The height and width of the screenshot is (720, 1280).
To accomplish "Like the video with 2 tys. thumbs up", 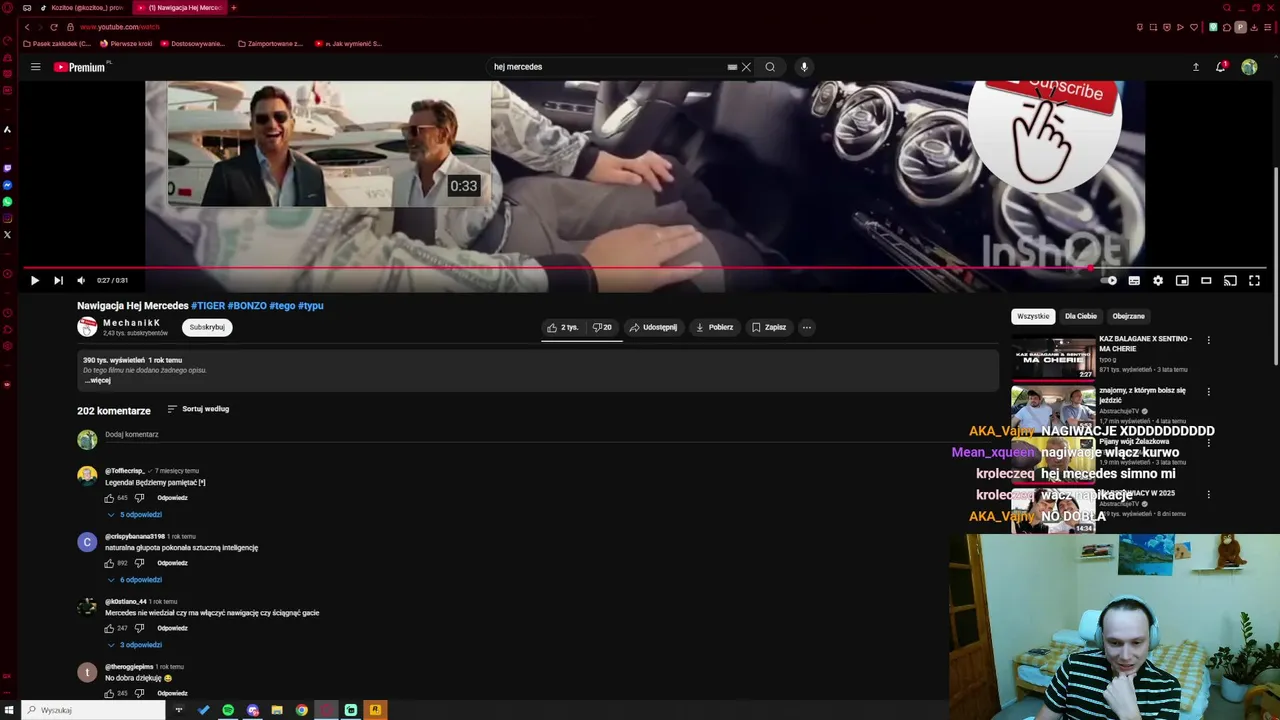I will point(562,327).
